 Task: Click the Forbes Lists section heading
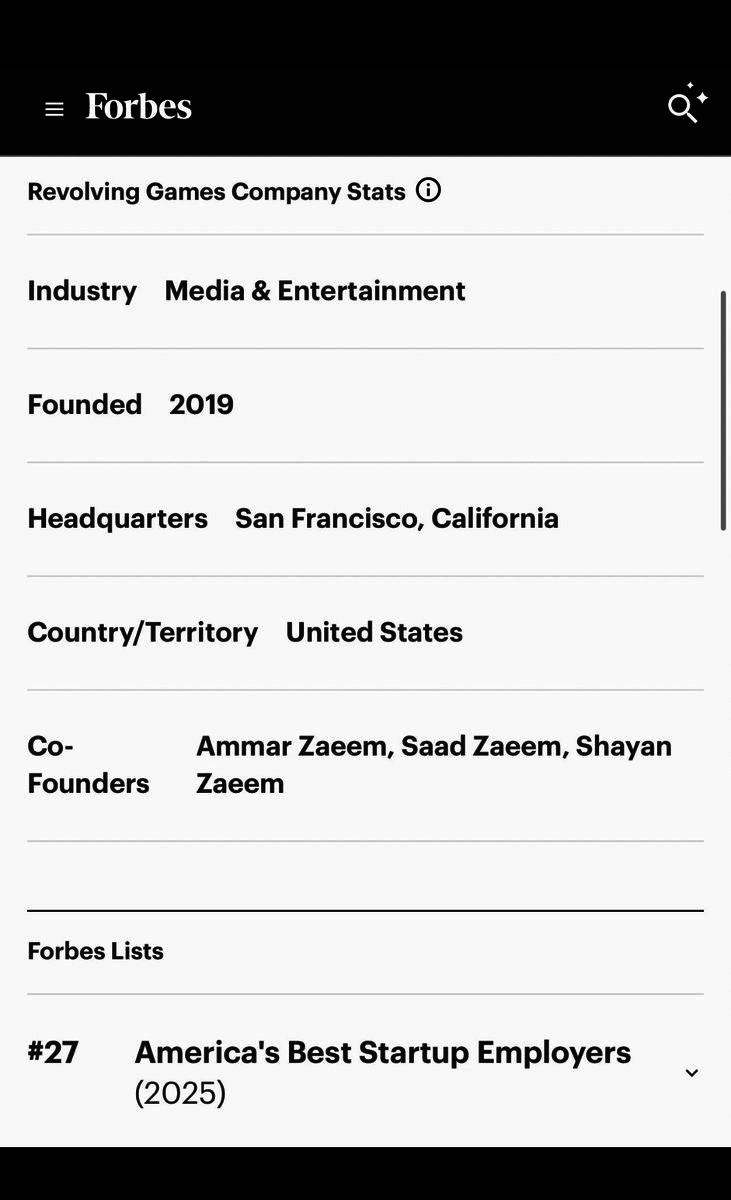[x=96, y=951]
